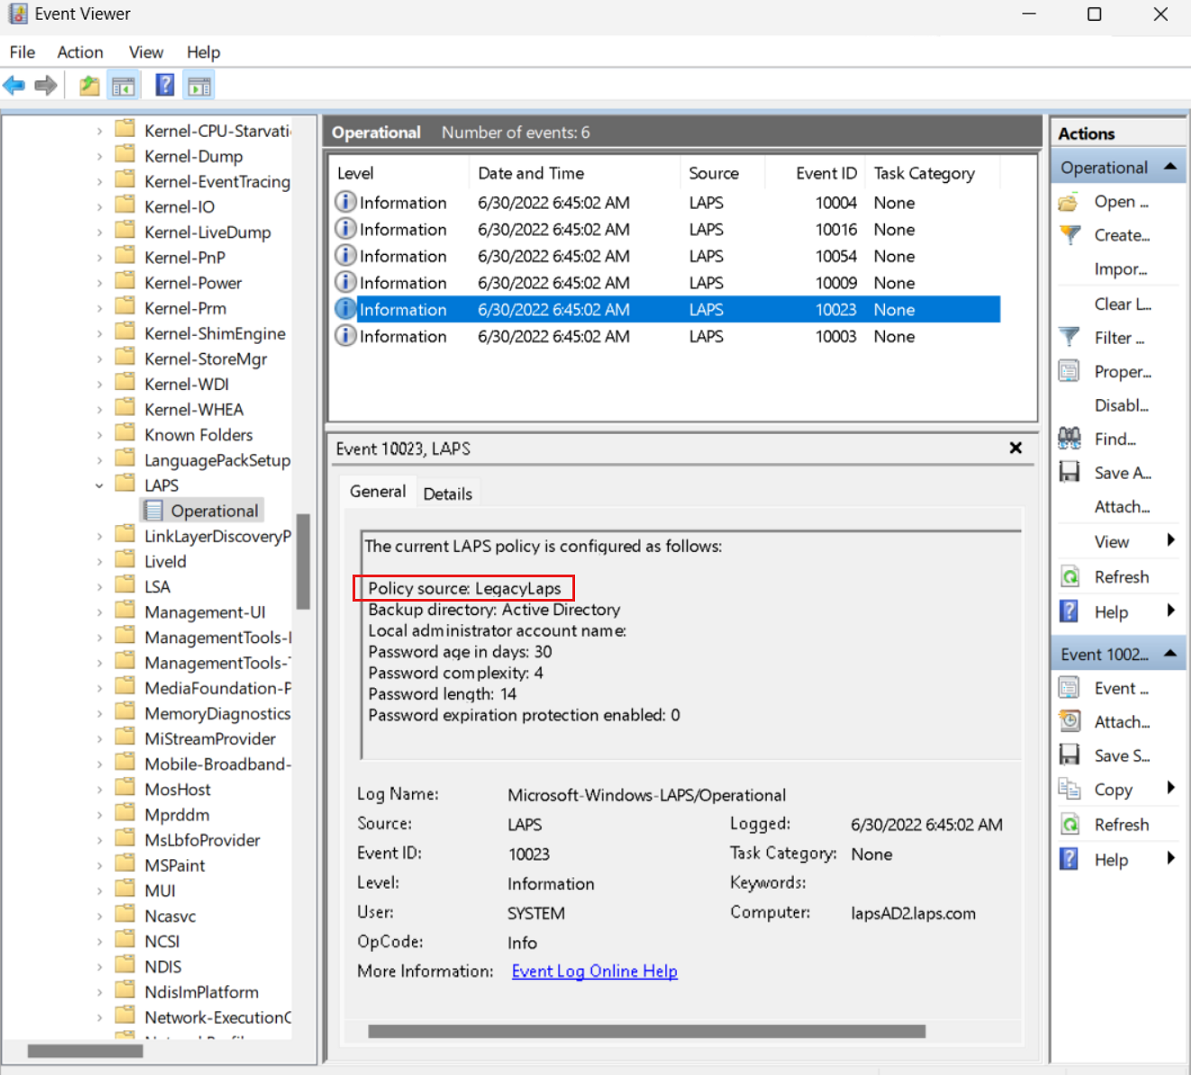
Task: Click Save Selected Events floppy icon
Action: coord(1069,755)
